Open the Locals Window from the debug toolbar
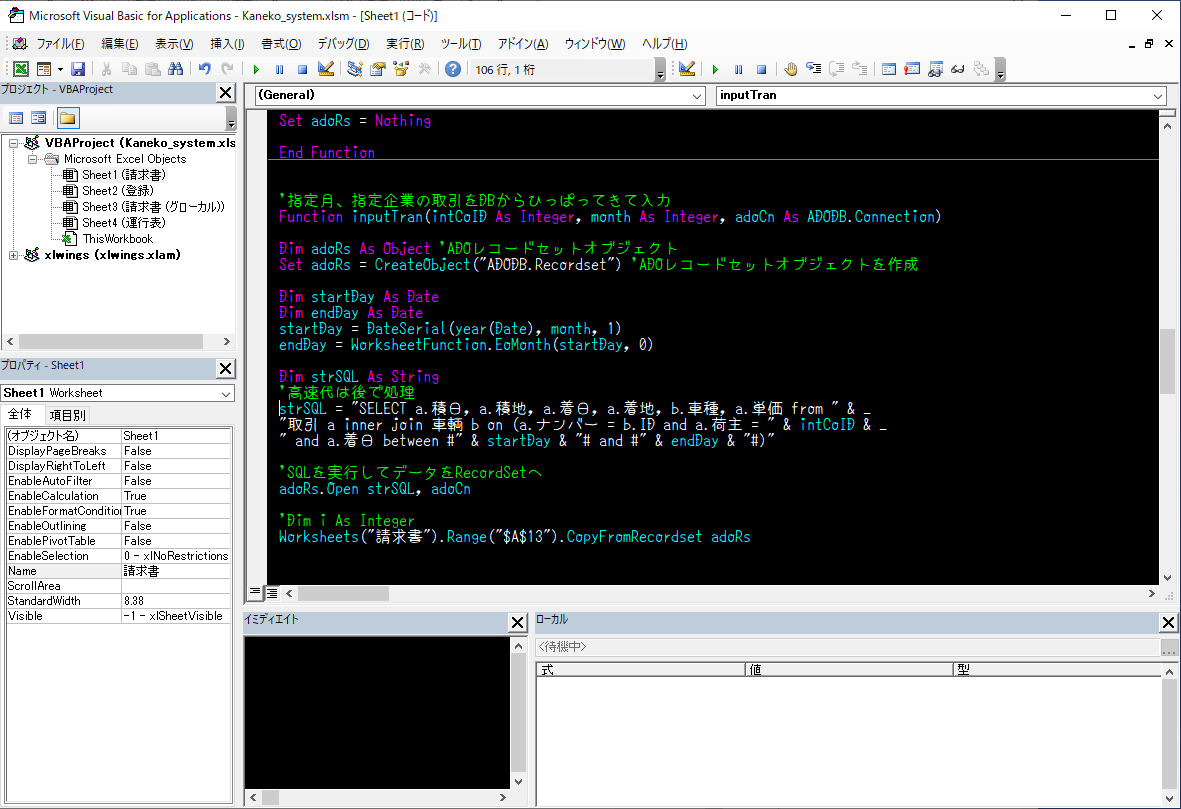This screenshot has width=1181, height=809. (889, 69)
